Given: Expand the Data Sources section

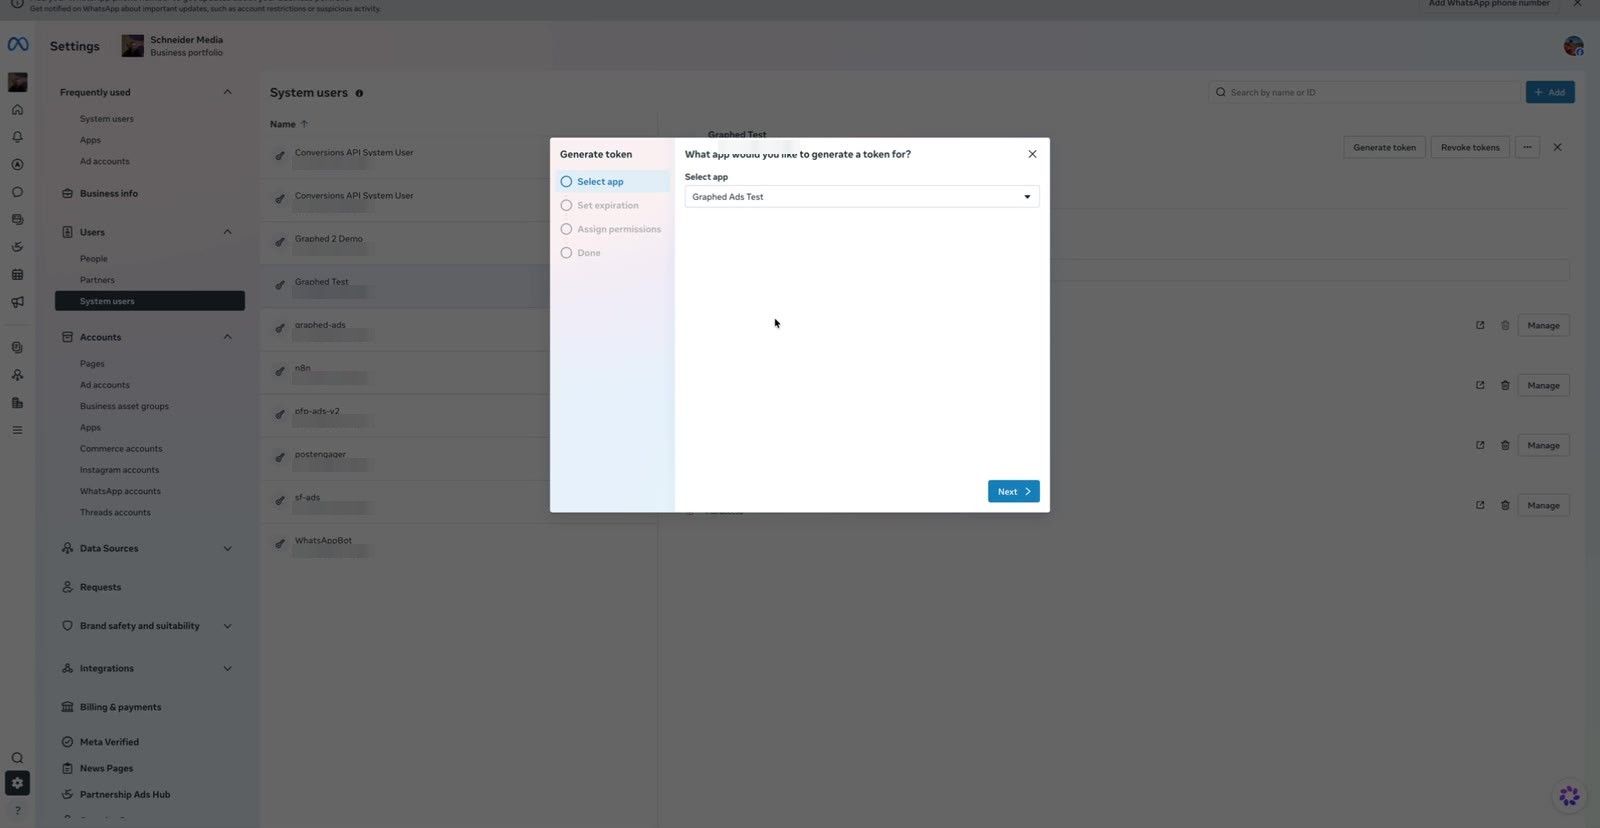Looking at the screenshot, I should point(227,549).
